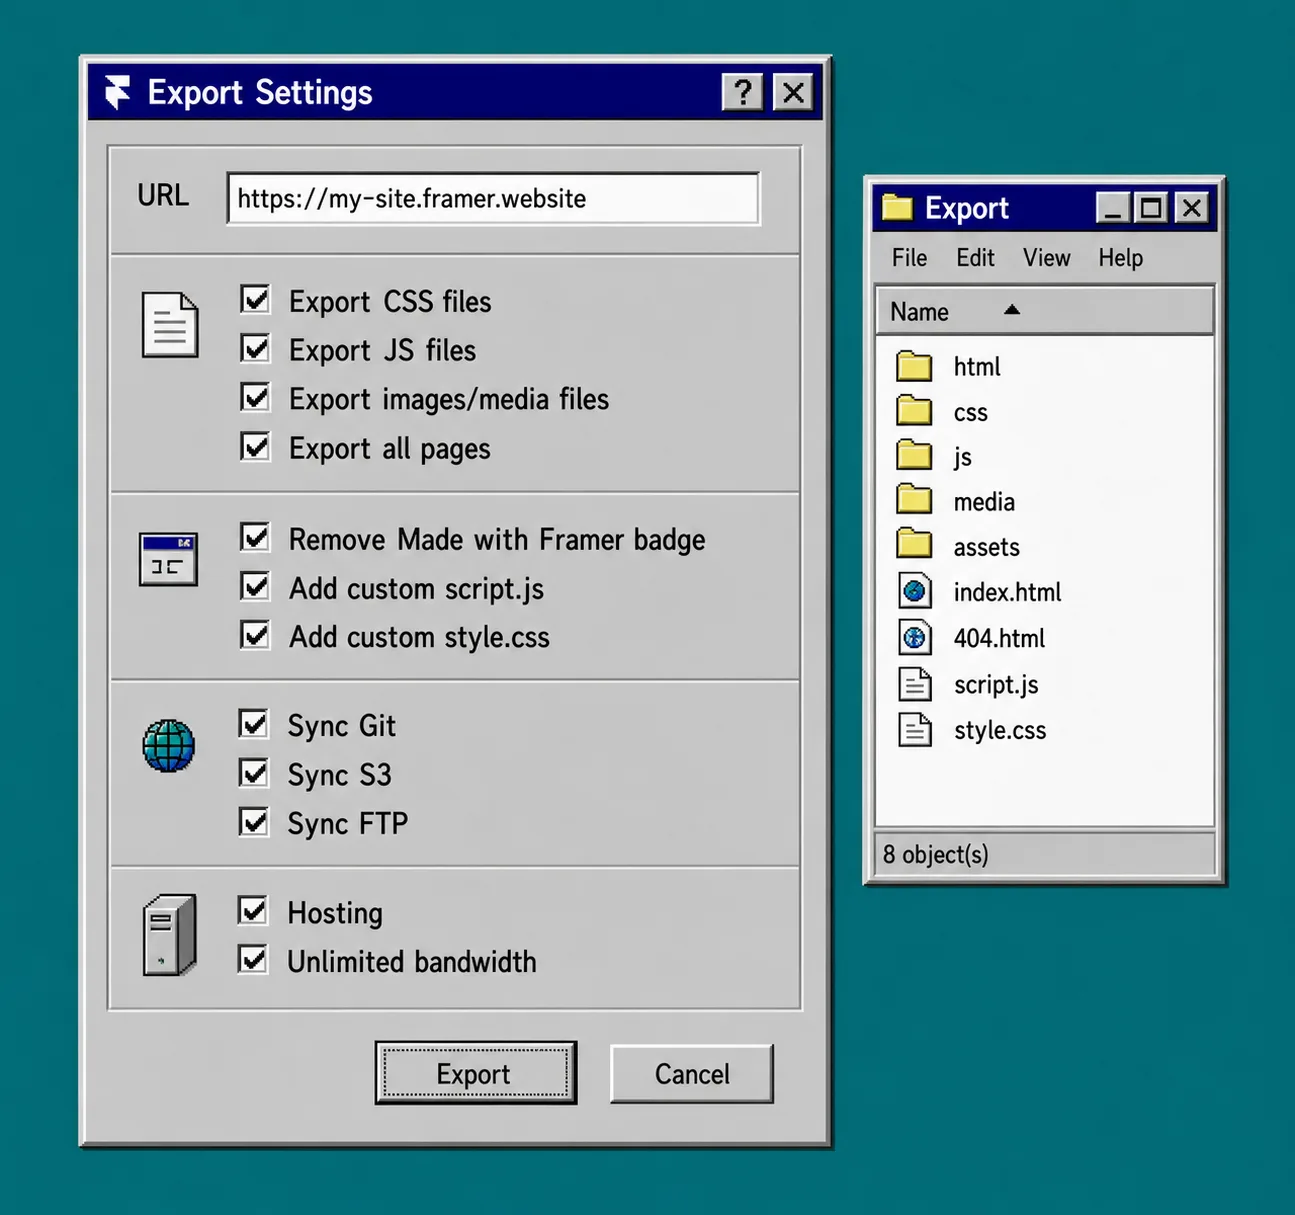This screenshot has width=1295, height=1215.
Task: Click the Name column header
Action: coord(1045,311)
